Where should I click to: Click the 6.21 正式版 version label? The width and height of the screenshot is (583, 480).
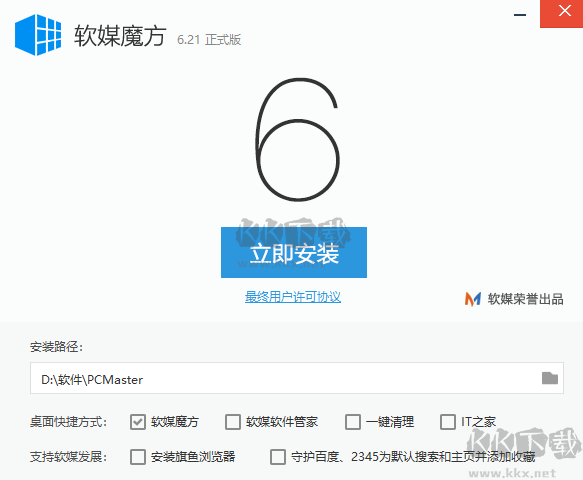(209, 40)
